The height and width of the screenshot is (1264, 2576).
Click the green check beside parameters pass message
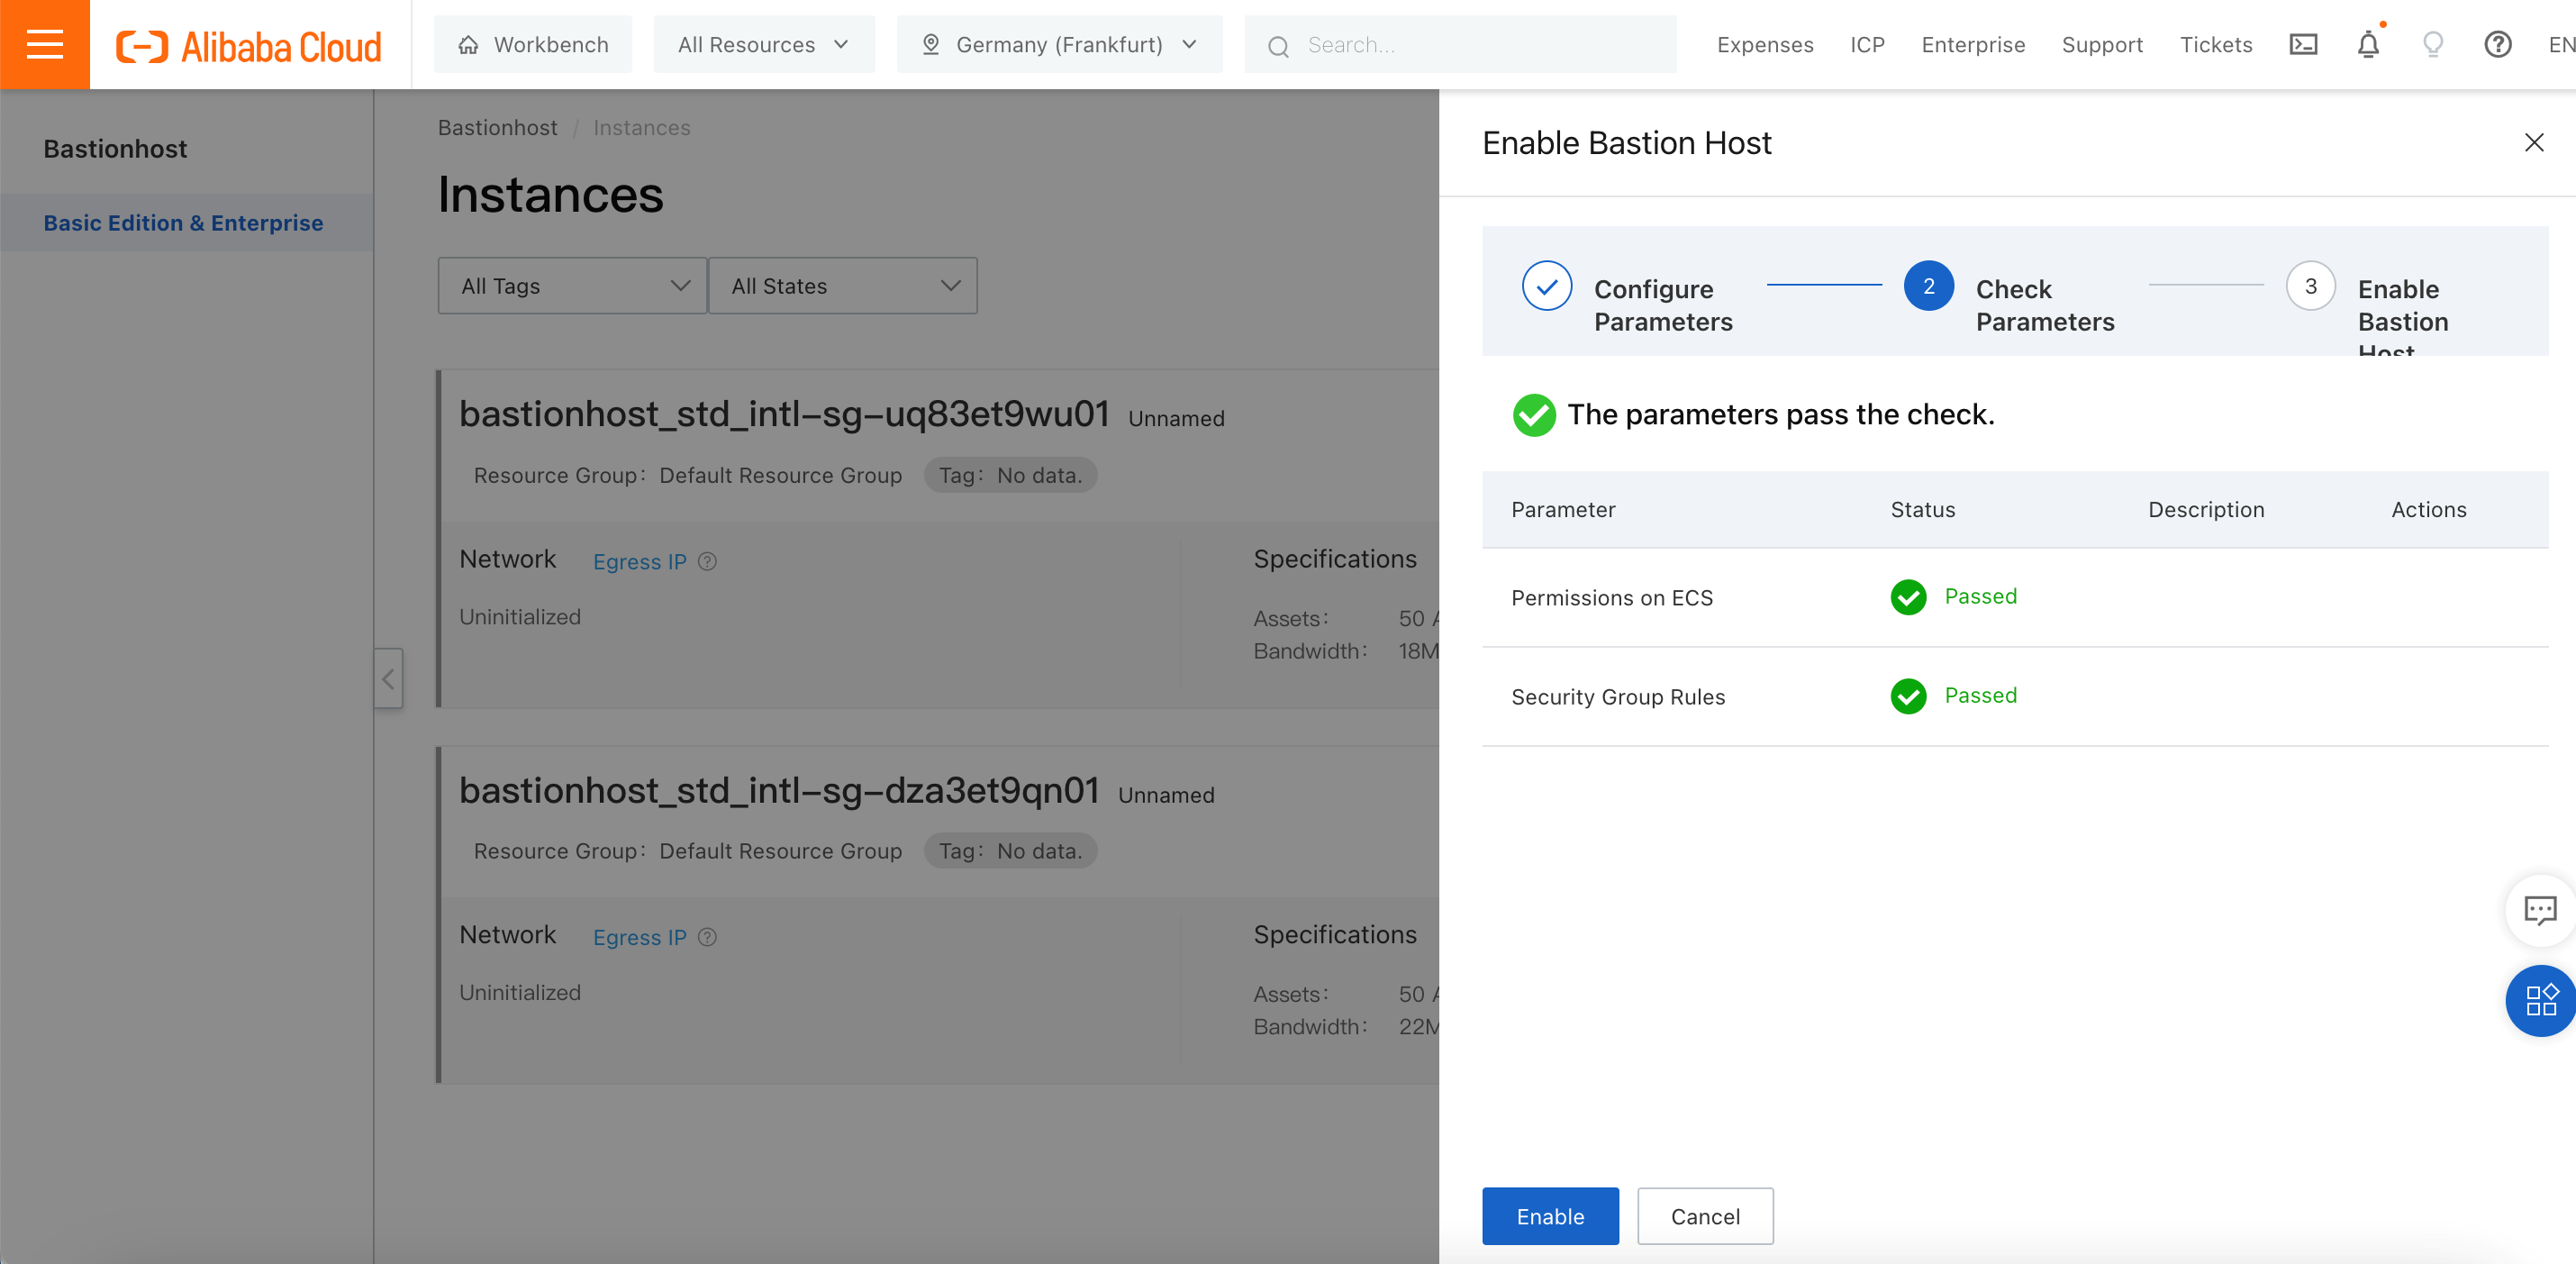click(1534, 415)
